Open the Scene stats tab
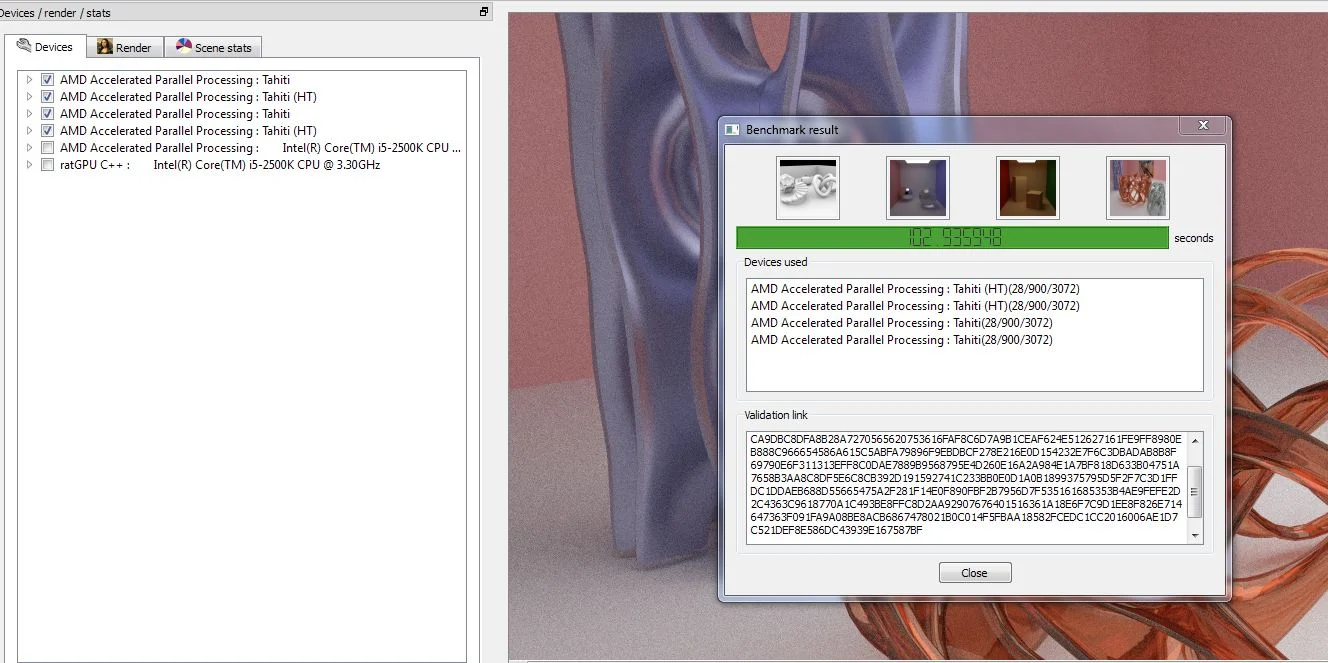Image resolution: width=1328 pixels, height=663 pixels. (x=214, y=47)
